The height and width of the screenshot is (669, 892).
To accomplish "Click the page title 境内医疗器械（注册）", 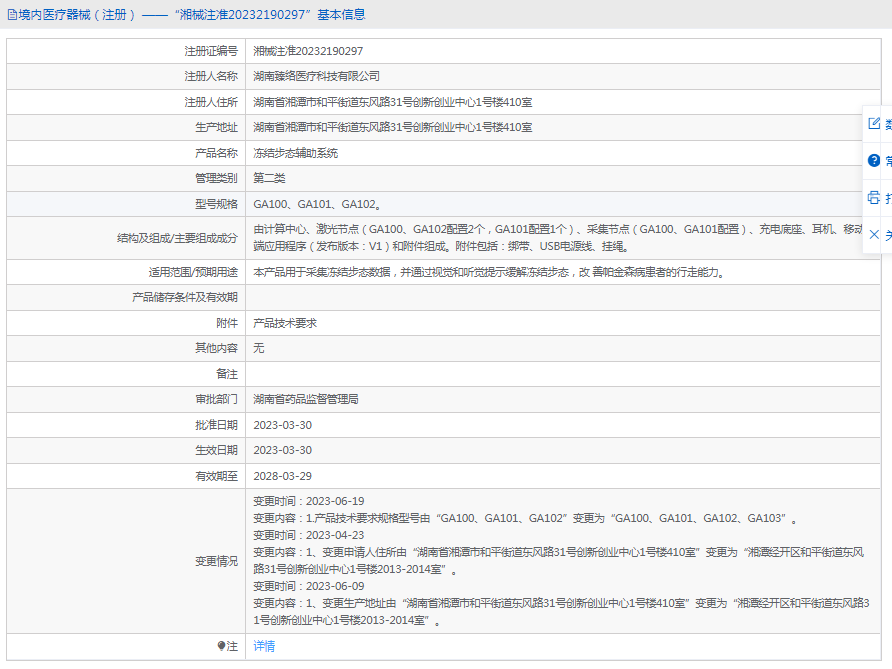I will 77,15.
